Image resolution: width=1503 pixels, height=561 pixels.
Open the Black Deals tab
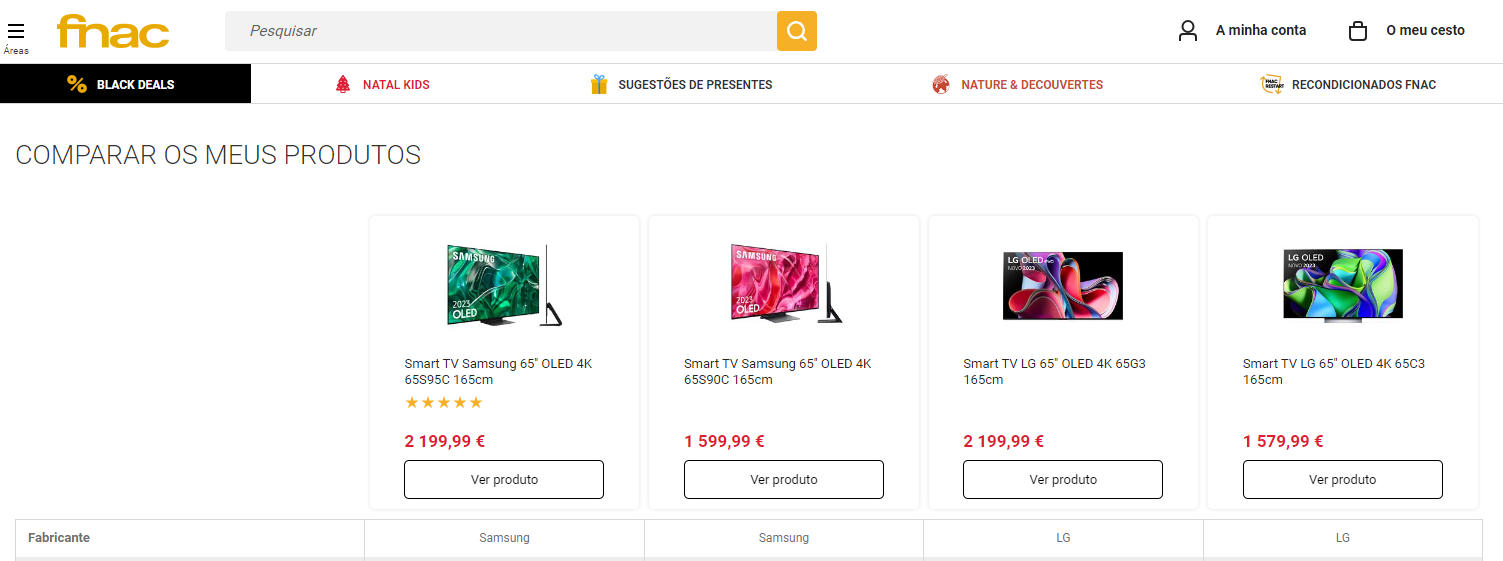point(135,85)
